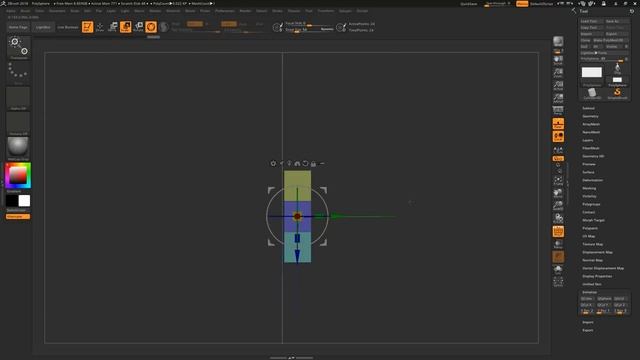This screenshot has width=640, height=360.
Task: Click the Scroll canvas icon
Action: coord(558,61)
